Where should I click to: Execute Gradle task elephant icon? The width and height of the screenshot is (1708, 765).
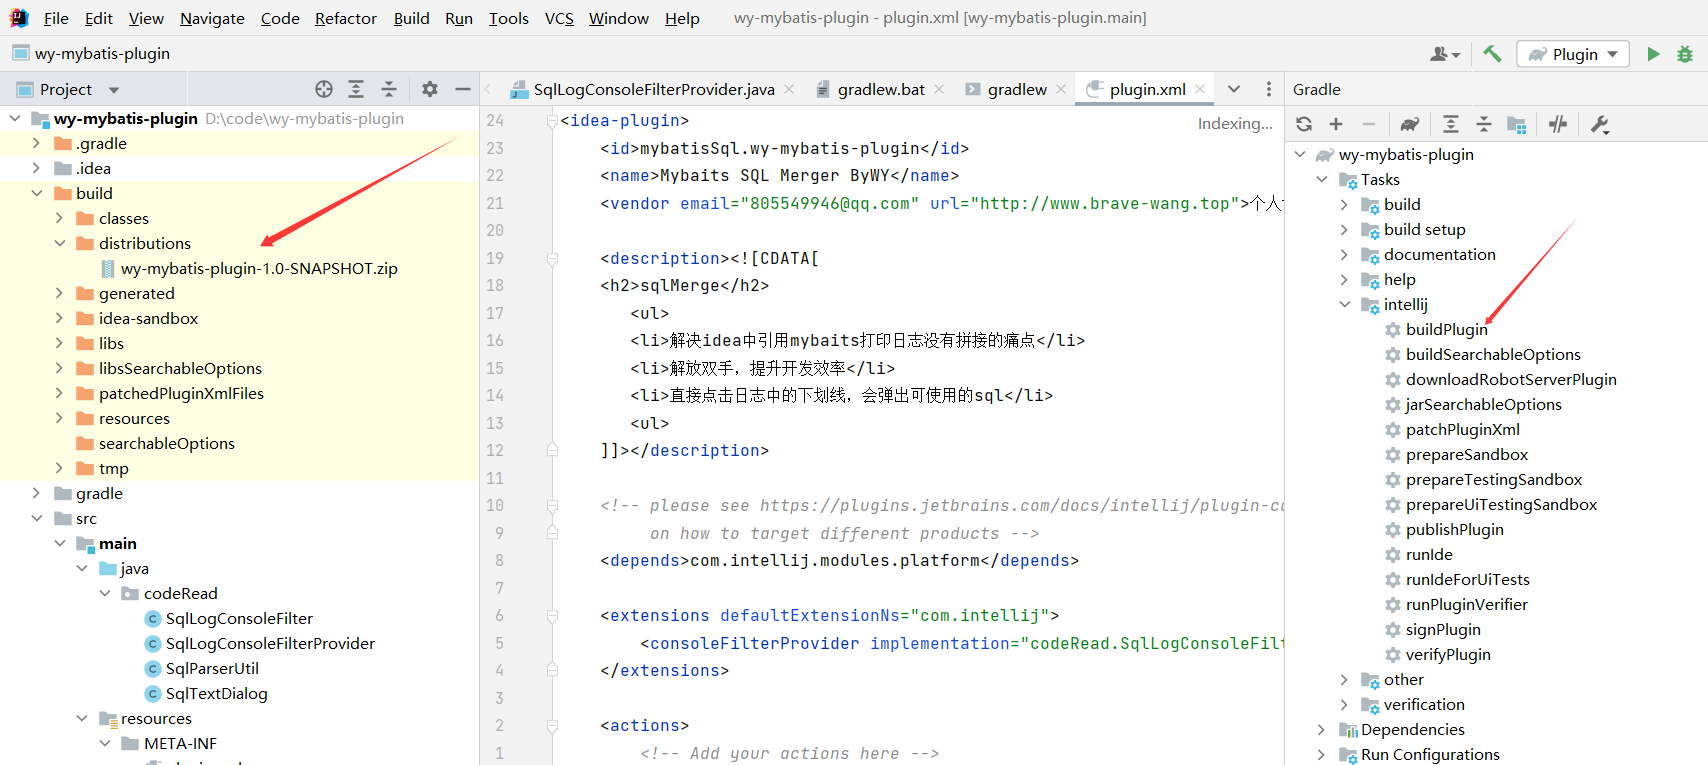pos(1410,124)
